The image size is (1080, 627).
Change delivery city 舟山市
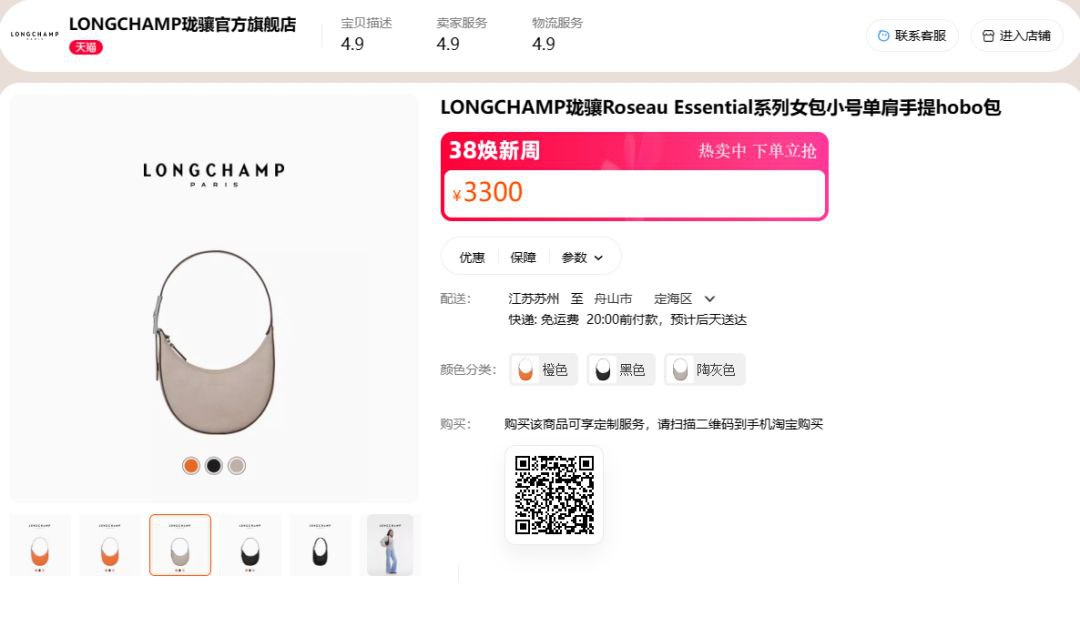(613, 299)
